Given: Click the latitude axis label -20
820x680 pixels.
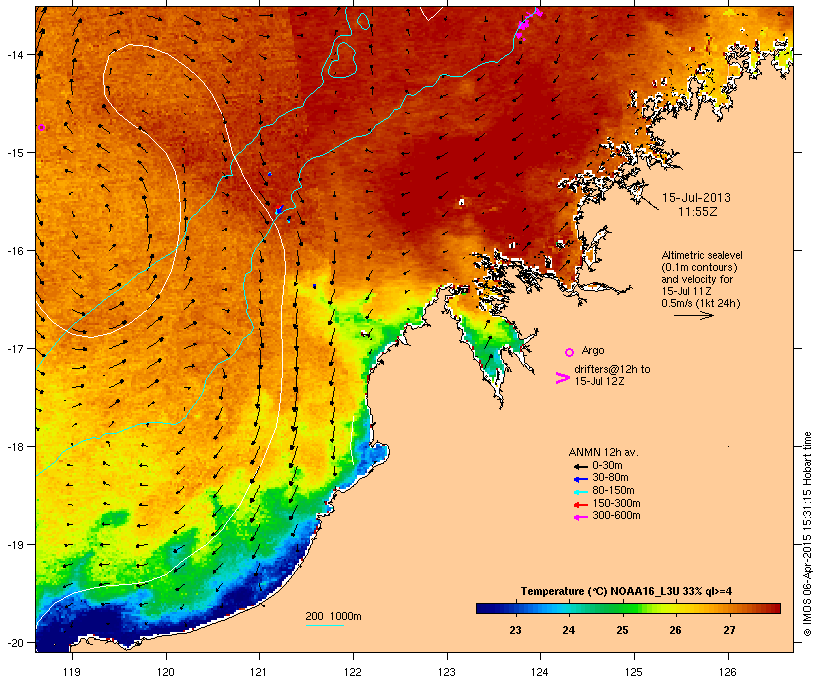Looking at the screenshot, I should 15,642.
